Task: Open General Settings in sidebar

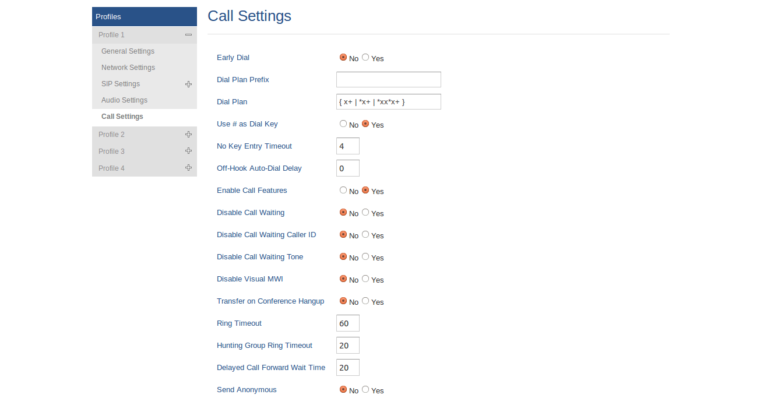Action: pyautogui.click(x=128, y=51)
